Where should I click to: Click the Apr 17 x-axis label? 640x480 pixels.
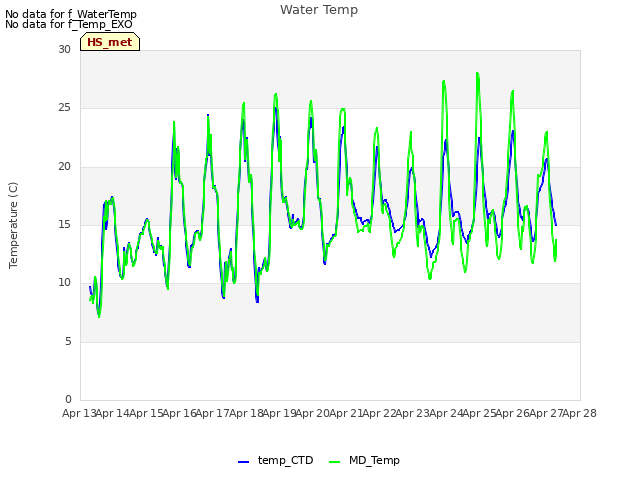click(212, 413)
